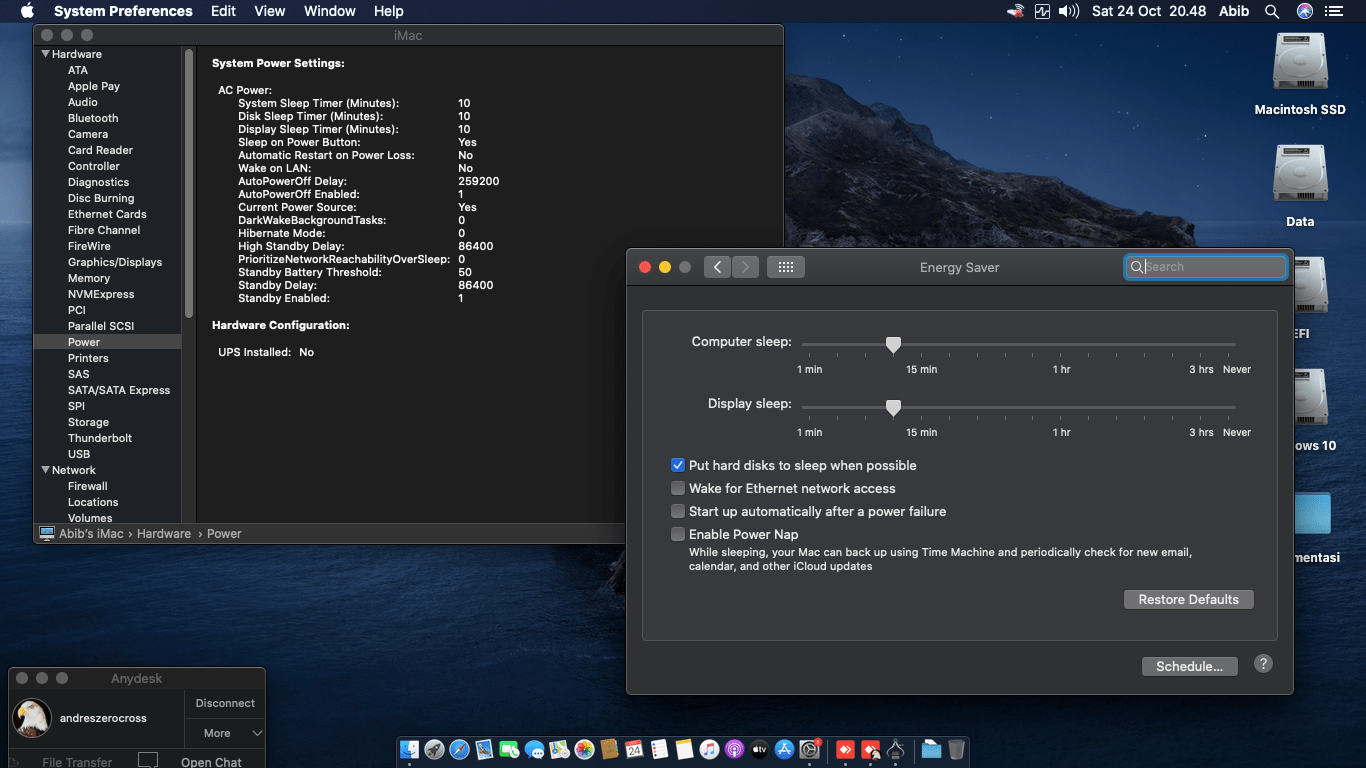Click the back arrow in Energy Saver window

717,266
